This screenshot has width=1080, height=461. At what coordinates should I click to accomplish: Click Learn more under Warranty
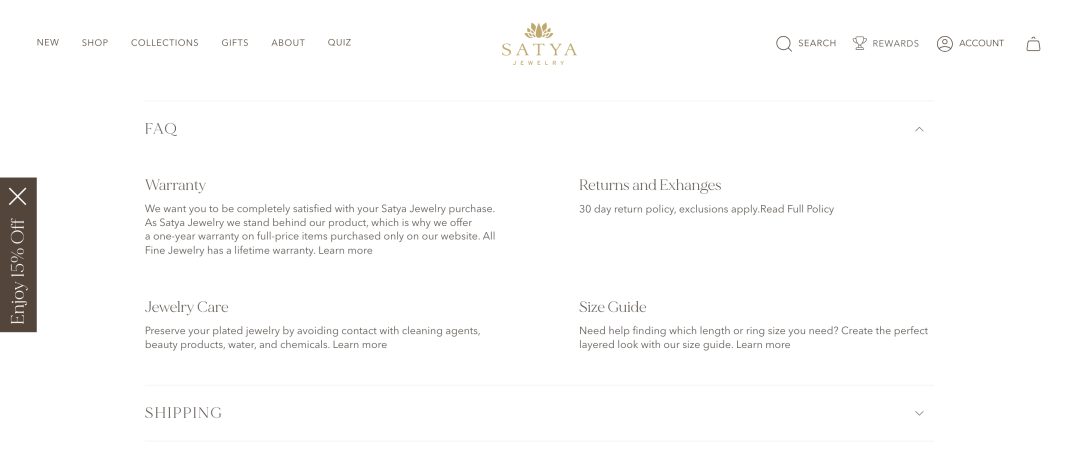click(345, 251)
